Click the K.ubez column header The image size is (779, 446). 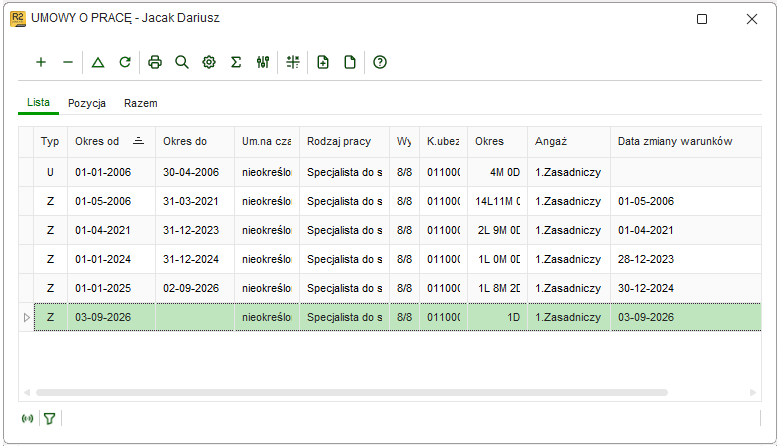[x=443, y=142]
